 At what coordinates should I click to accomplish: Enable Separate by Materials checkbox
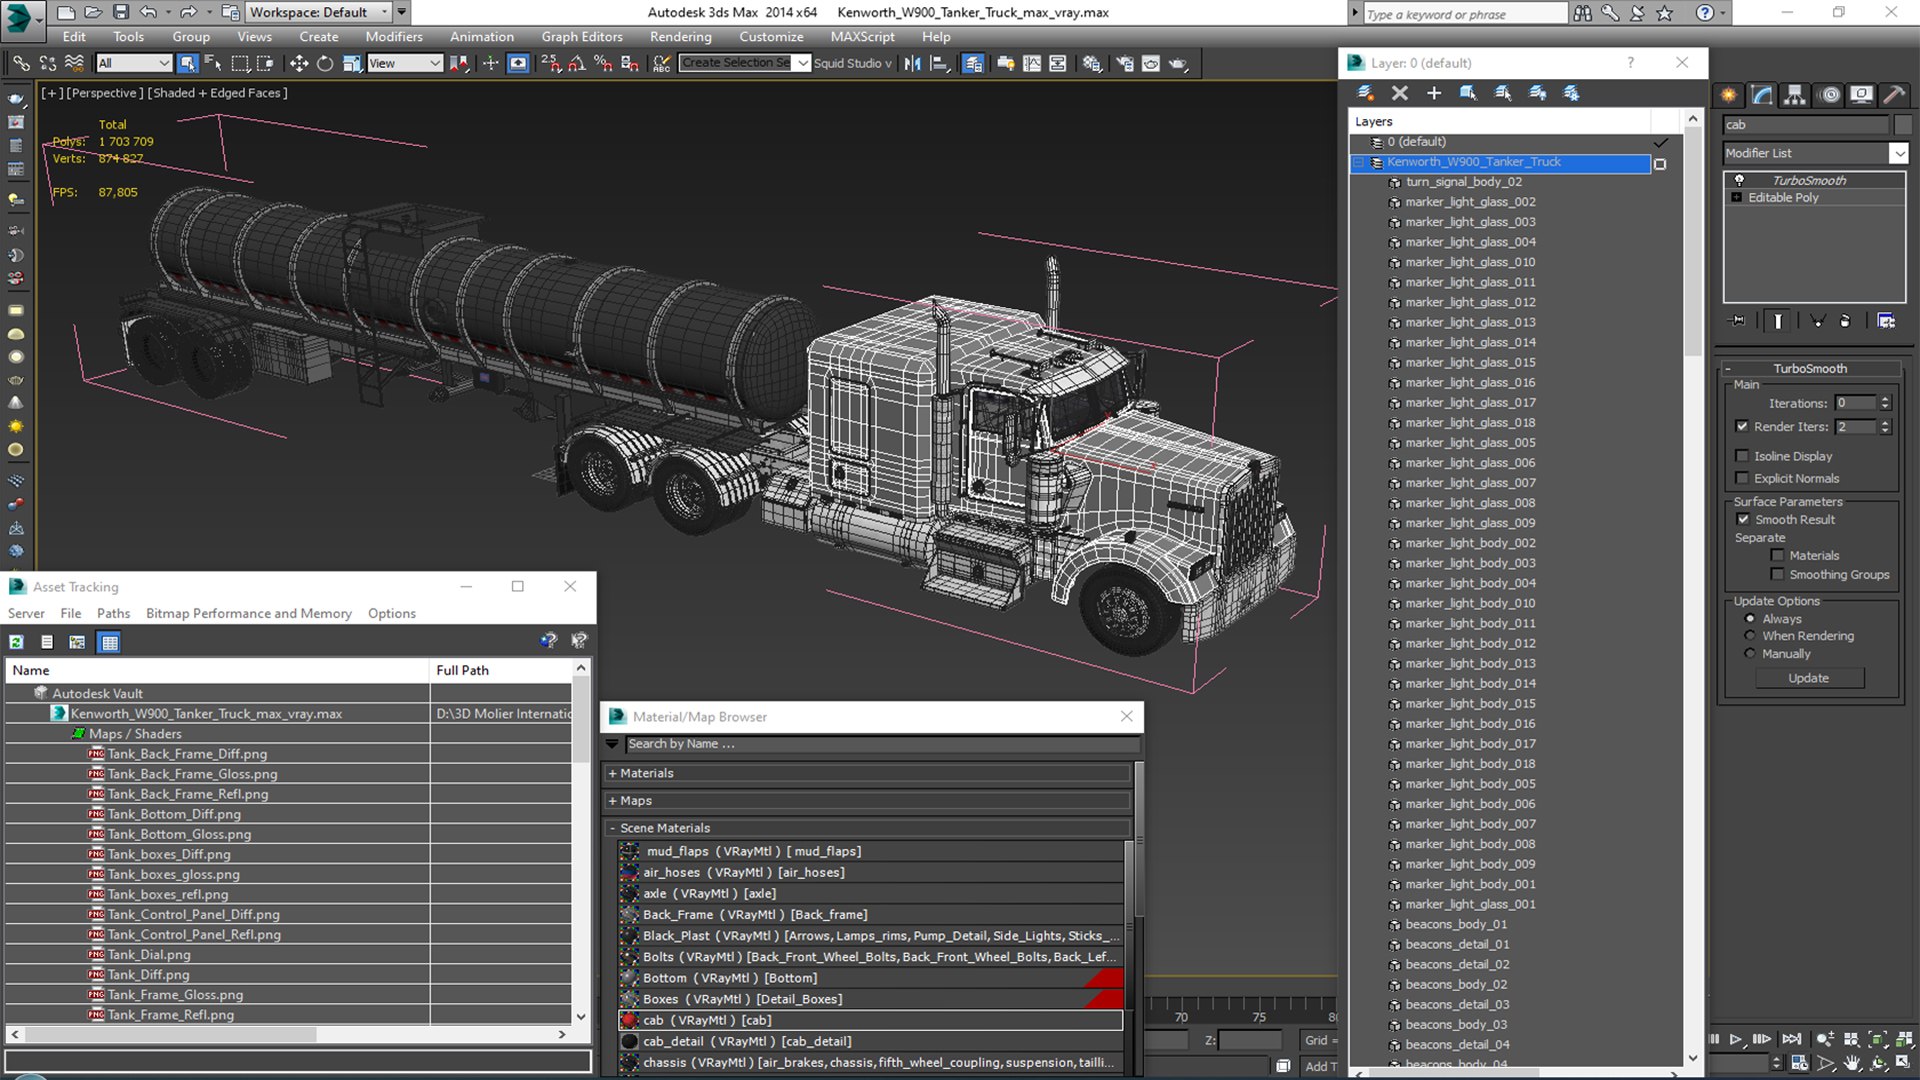tap(1777, 555)
